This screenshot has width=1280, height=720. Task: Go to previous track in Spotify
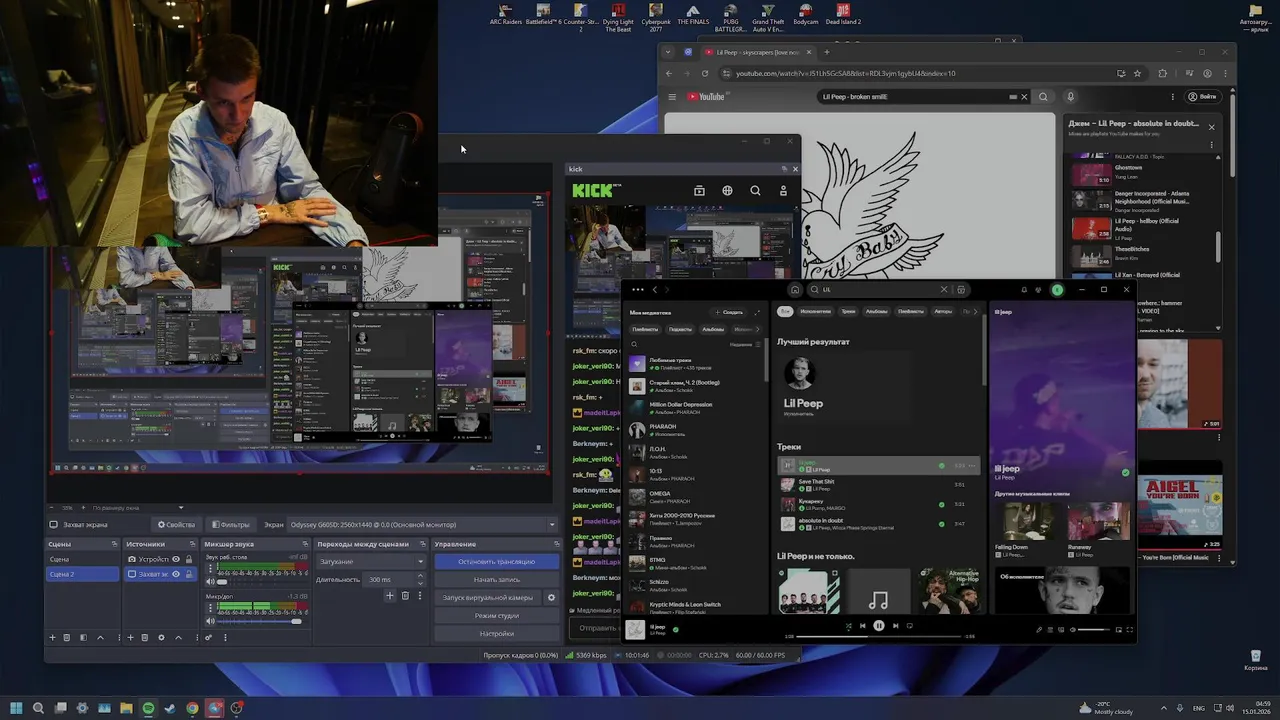pyautogui.click(x=863, y=626)
